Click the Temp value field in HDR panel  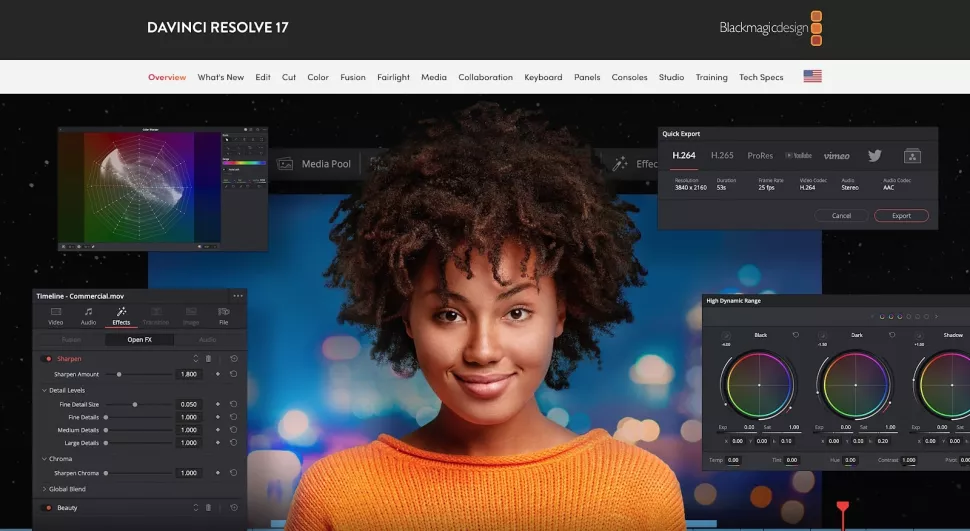click(x=733, y=460)
